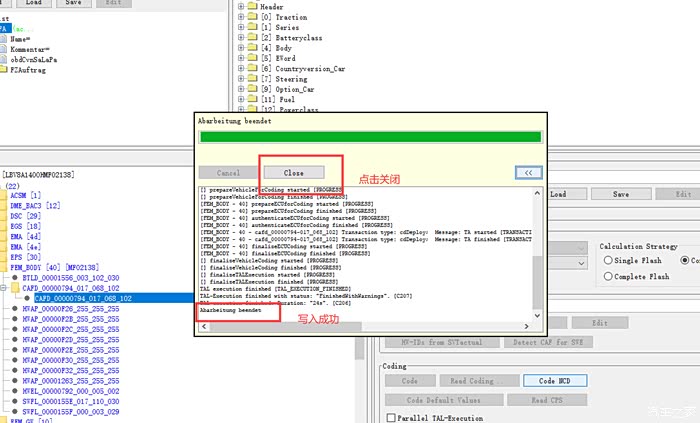Image resolution: width=700 pixels, height=423 pixels.
Task: Select the Complete Flash radio button
Action: [x=608, y=276]
